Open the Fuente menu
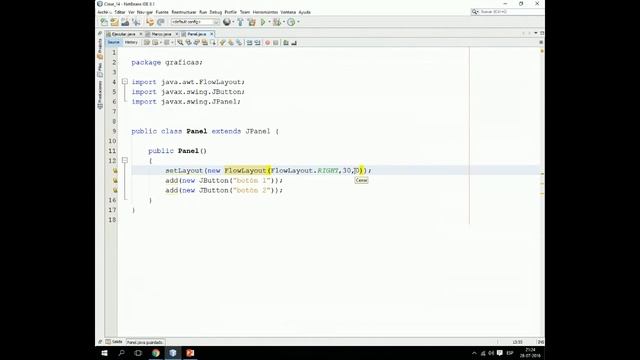This screenshot has width=640, height=360. coord(162,12)
